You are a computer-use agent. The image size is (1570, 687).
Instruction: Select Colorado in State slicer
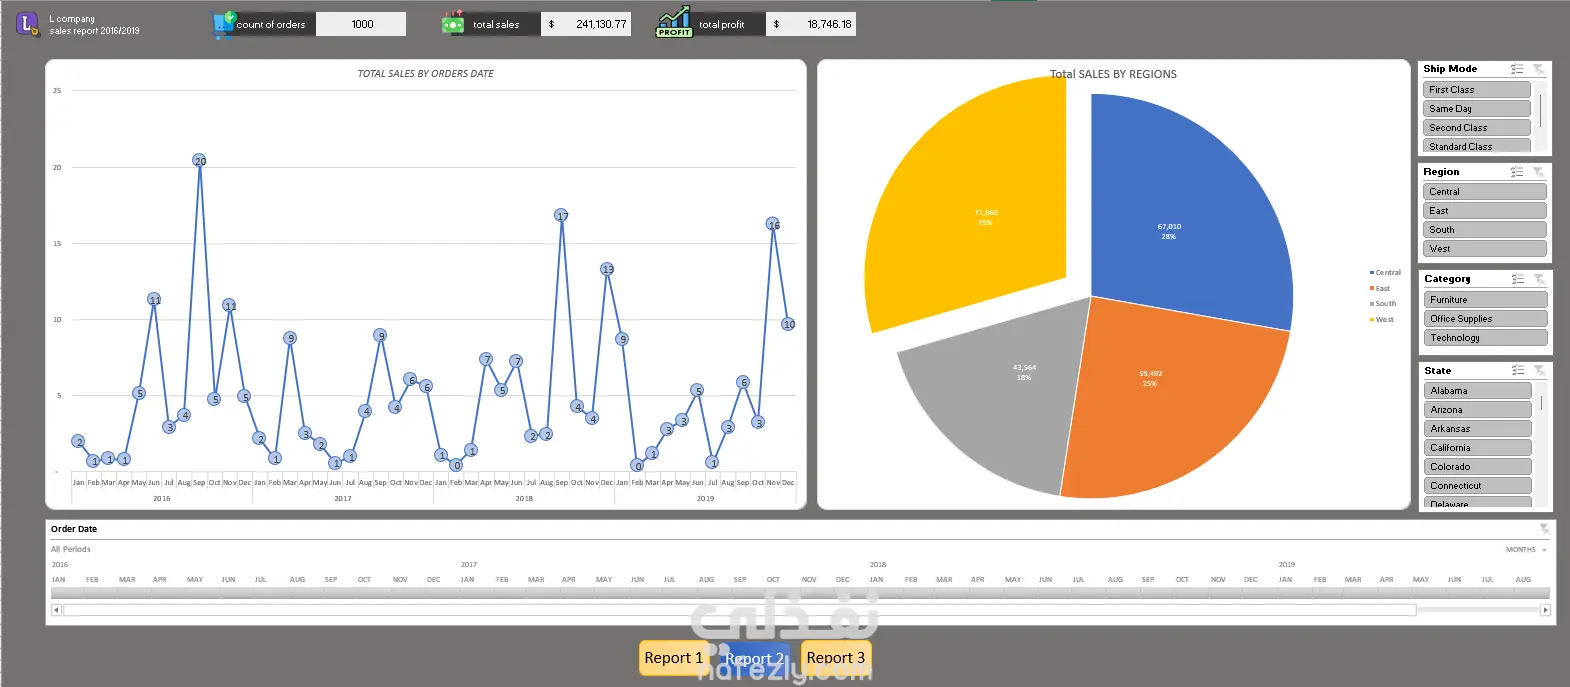click(x=1478, y=467)
